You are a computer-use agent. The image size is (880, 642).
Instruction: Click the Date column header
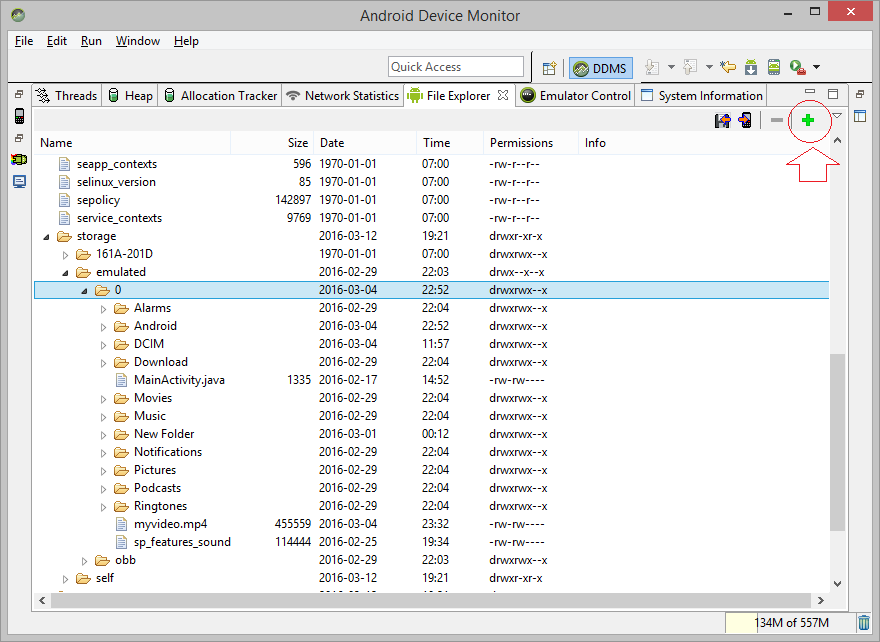coord(365,143)
